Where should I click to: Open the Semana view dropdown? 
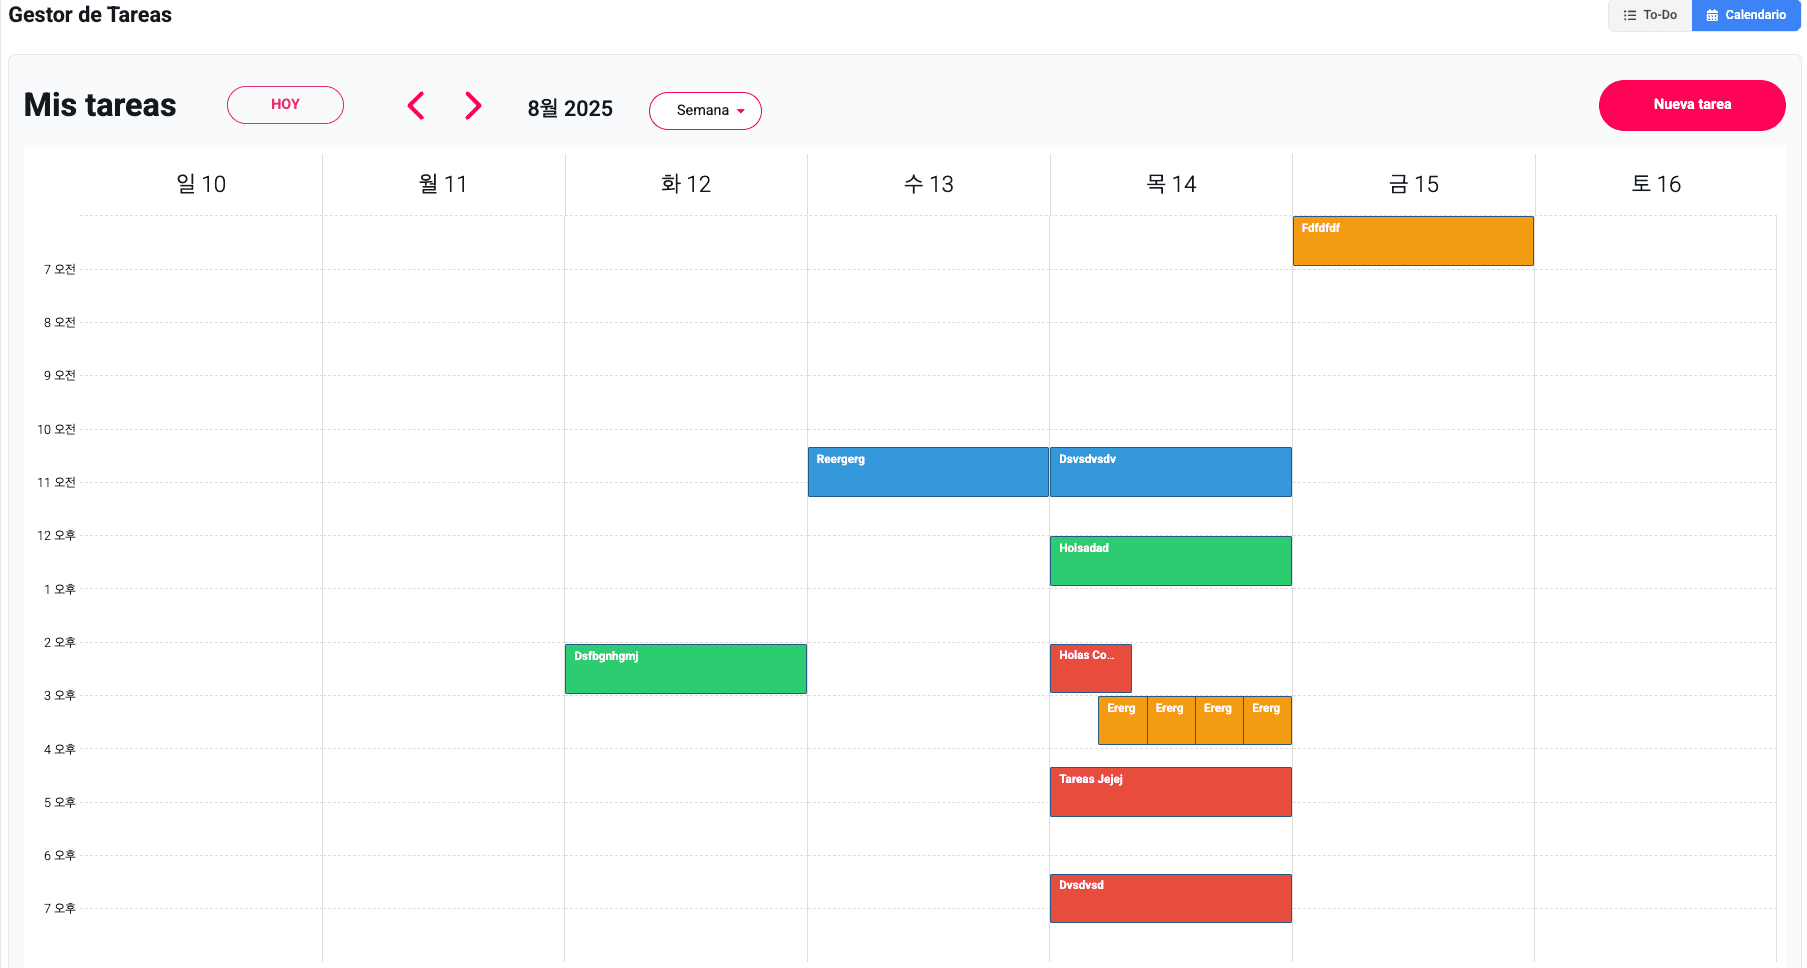(x=705, y=111)
